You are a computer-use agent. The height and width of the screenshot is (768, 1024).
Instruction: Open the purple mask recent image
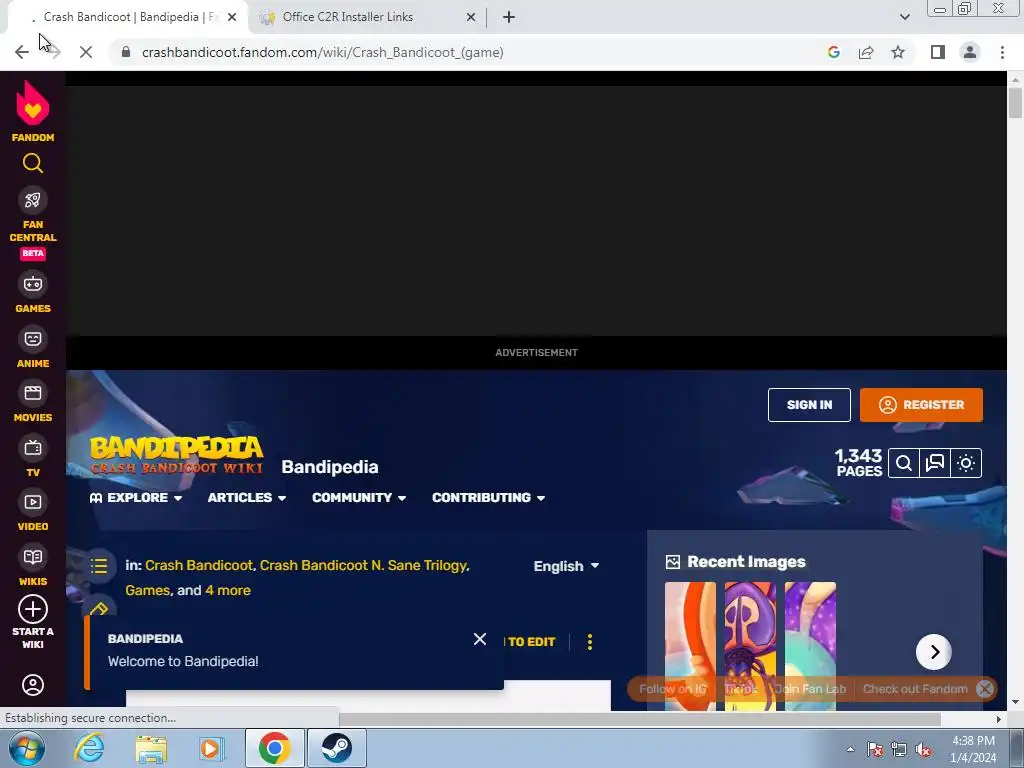(750, 645)
